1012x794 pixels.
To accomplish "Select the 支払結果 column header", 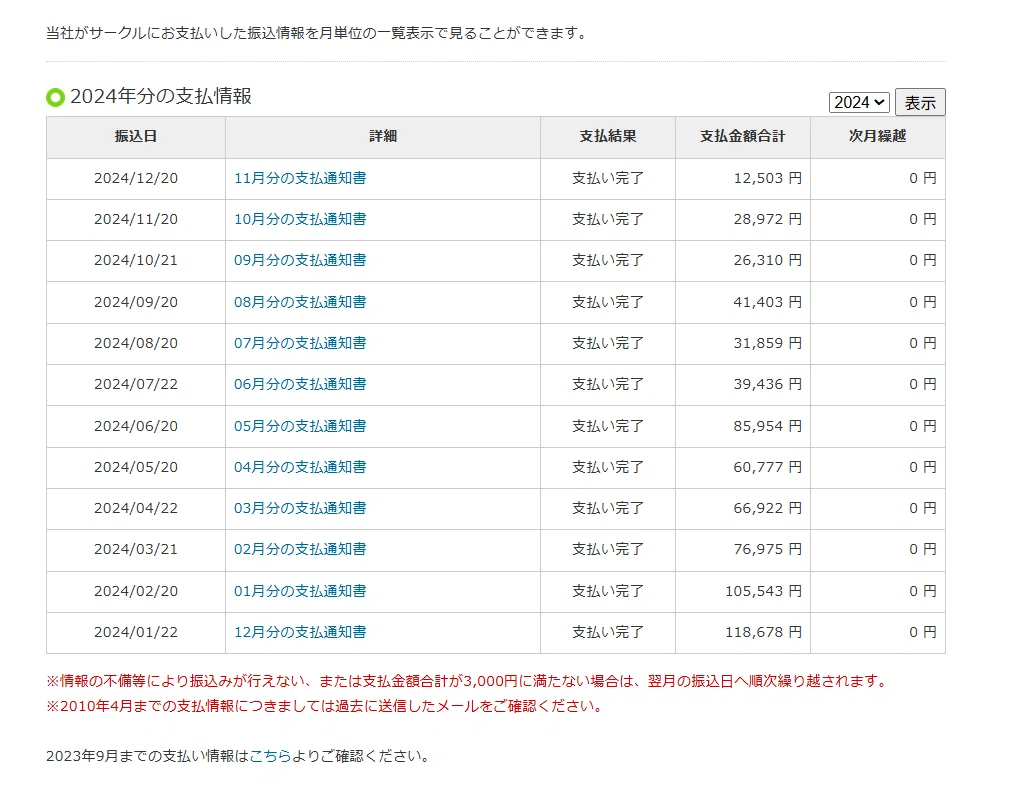I will click(x=608, y=136).
